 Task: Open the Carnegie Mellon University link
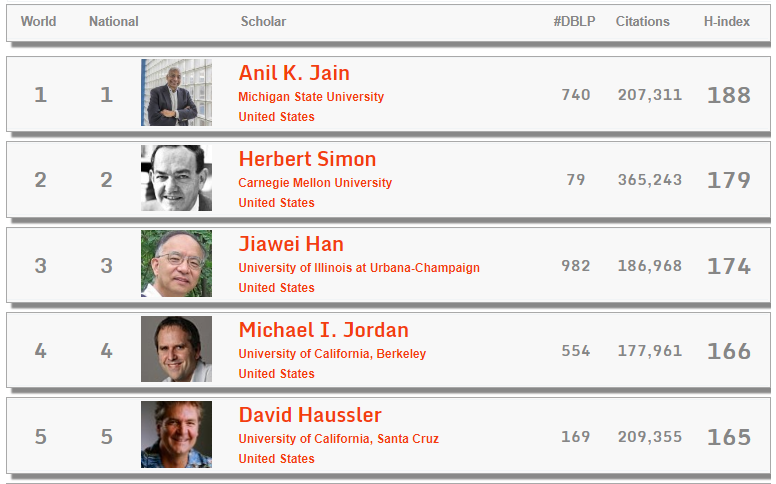[x=315, y=183]
